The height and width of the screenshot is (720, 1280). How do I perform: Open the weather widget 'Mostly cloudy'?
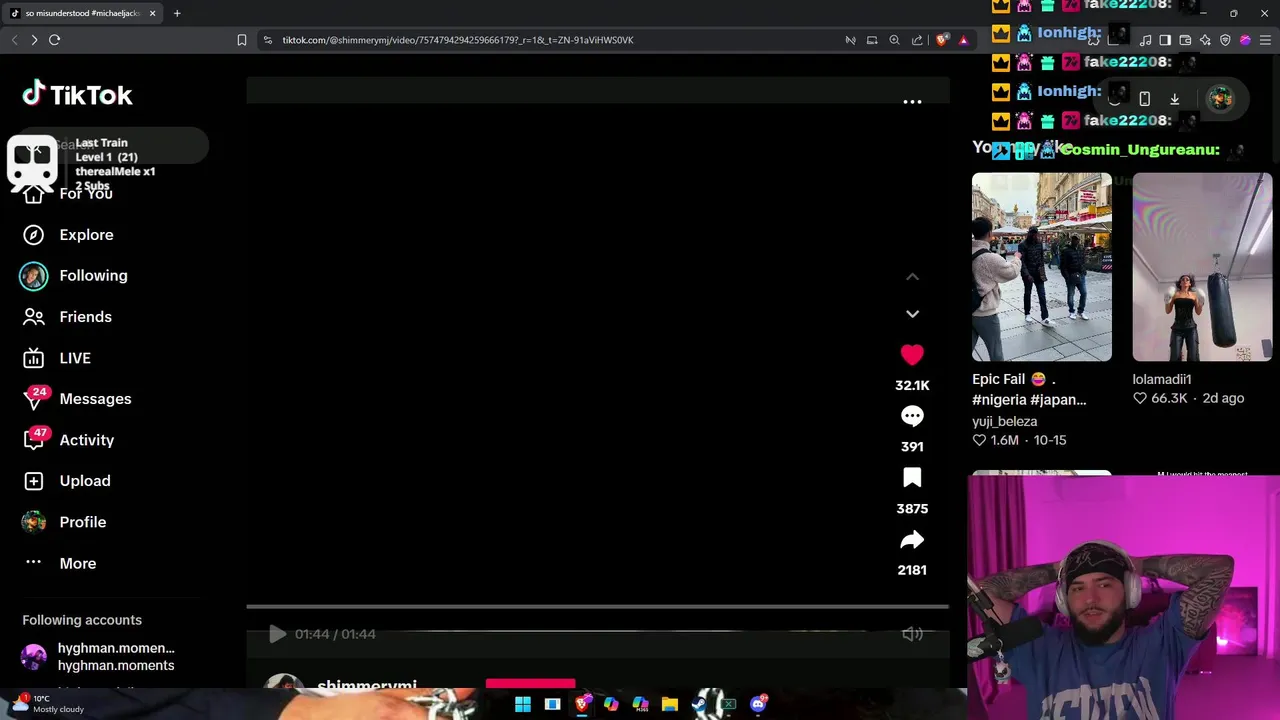tap(48, 704)
